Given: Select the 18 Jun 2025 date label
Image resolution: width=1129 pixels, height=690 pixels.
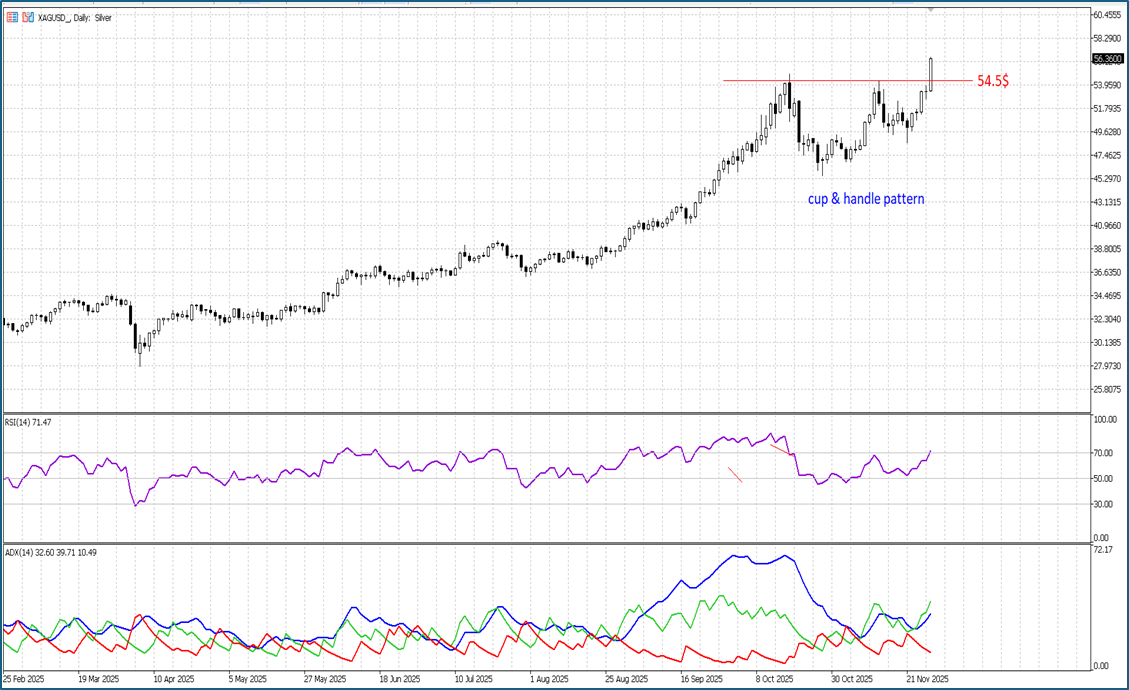Looking at the screenshot, I should (x=400, y=678).
